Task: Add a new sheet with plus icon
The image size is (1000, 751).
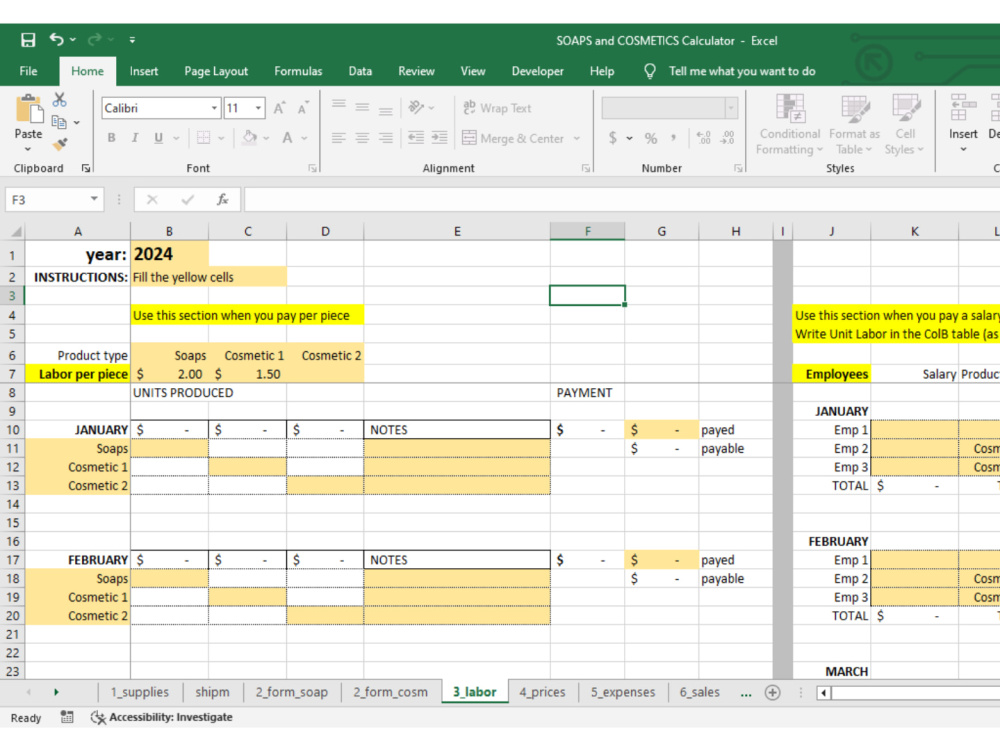Action: click(x=772, y=692)
